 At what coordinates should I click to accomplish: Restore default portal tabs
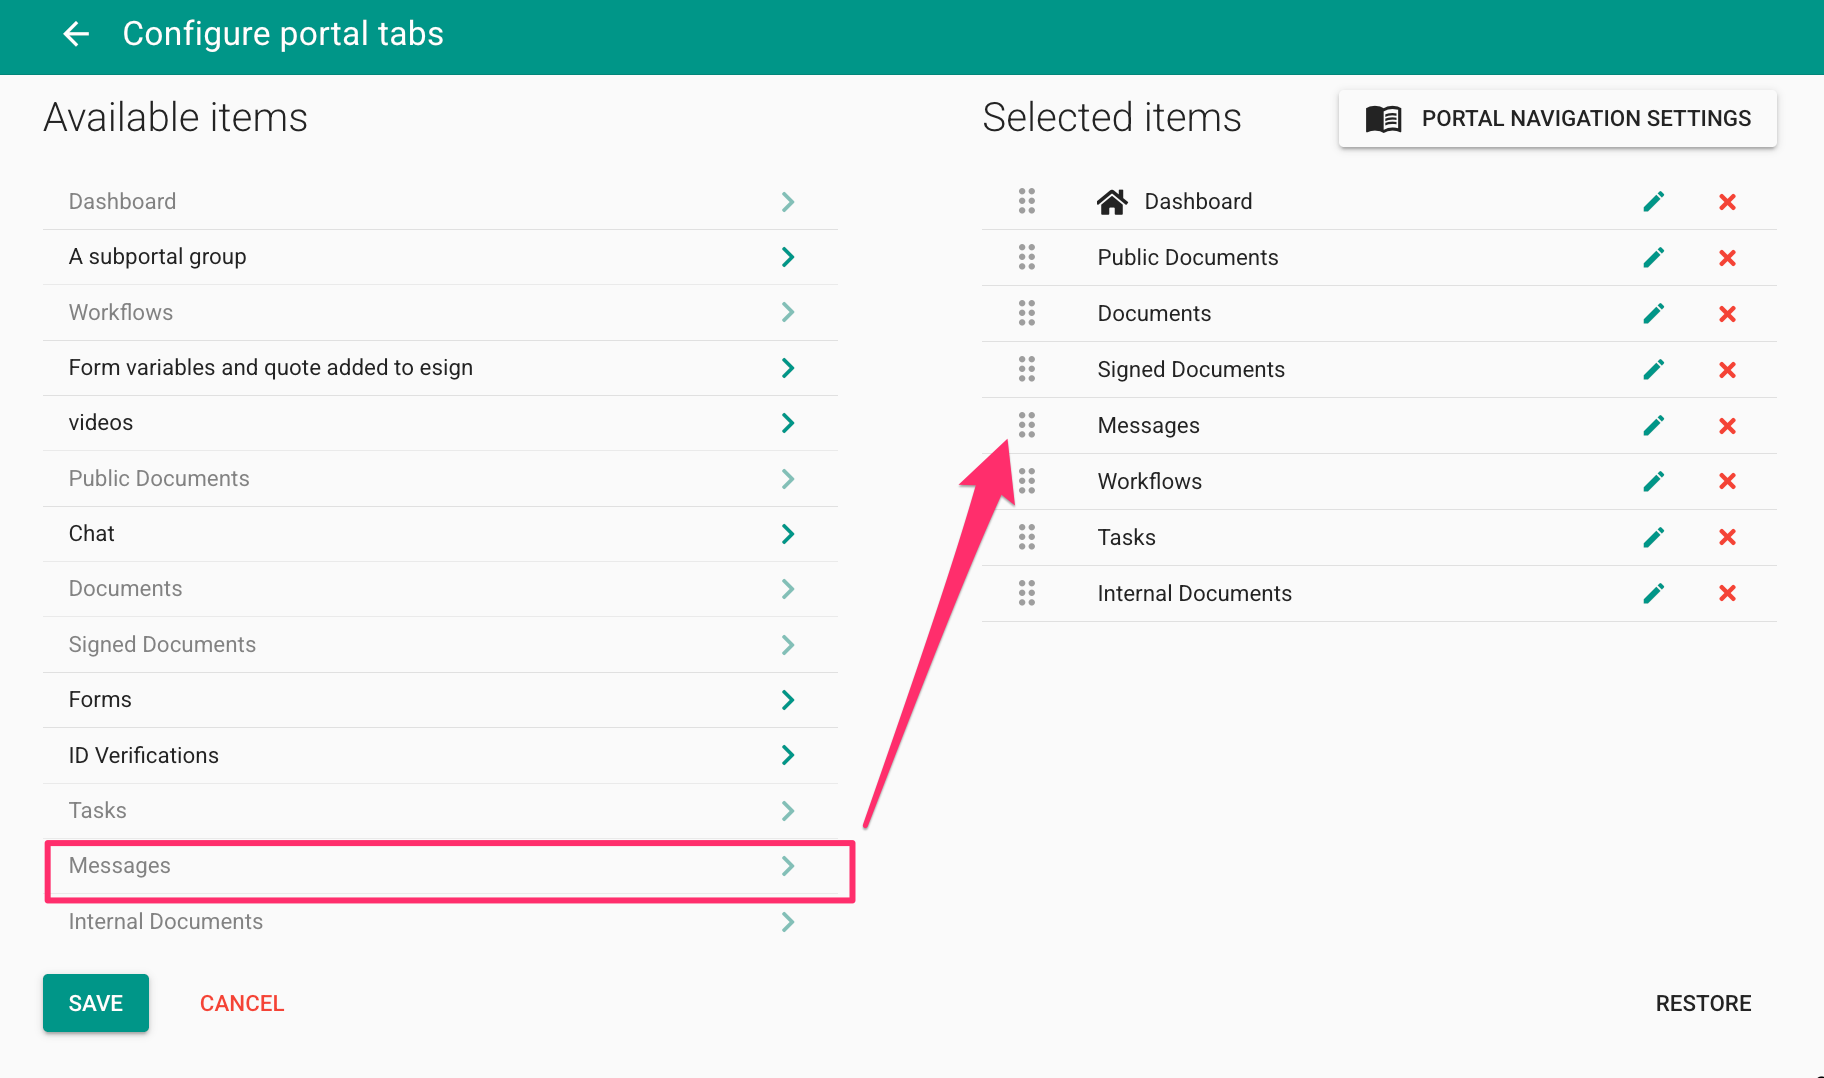(x=1702, y=1003)
